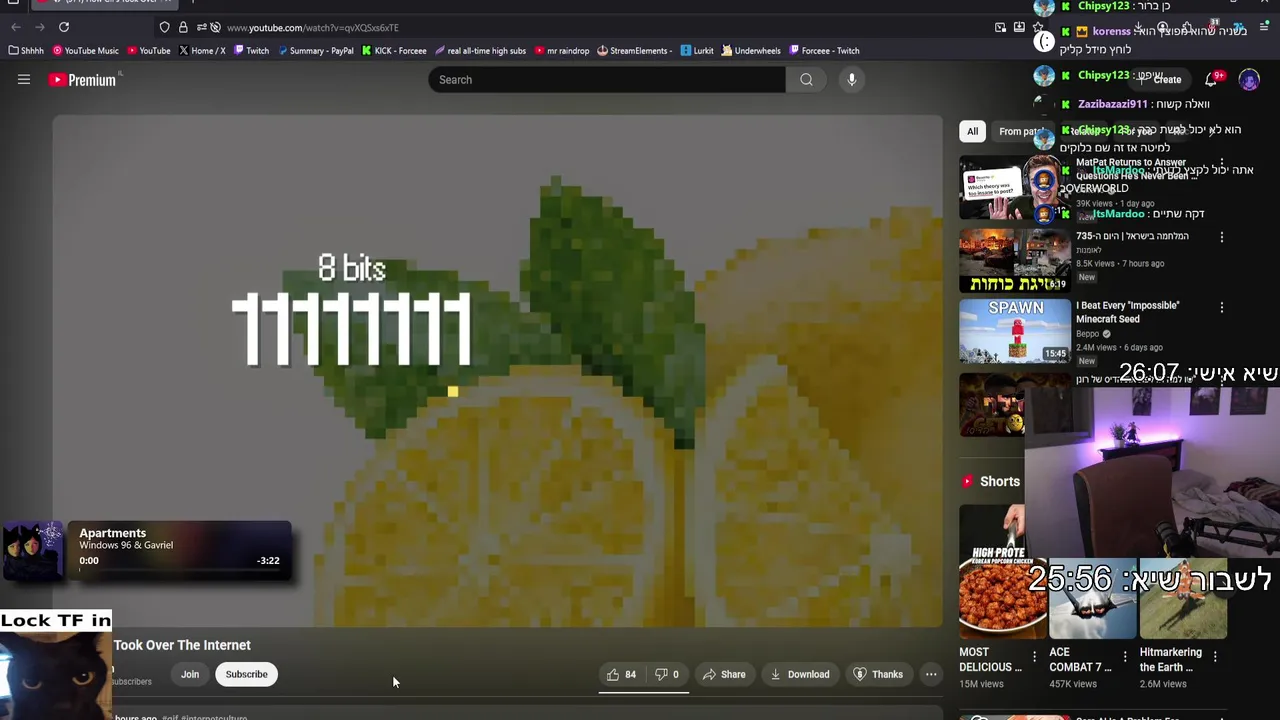The width and height of the screenshot is (1280, 720).
Task: Open the Shhhh bookmark
Action: 26,51
